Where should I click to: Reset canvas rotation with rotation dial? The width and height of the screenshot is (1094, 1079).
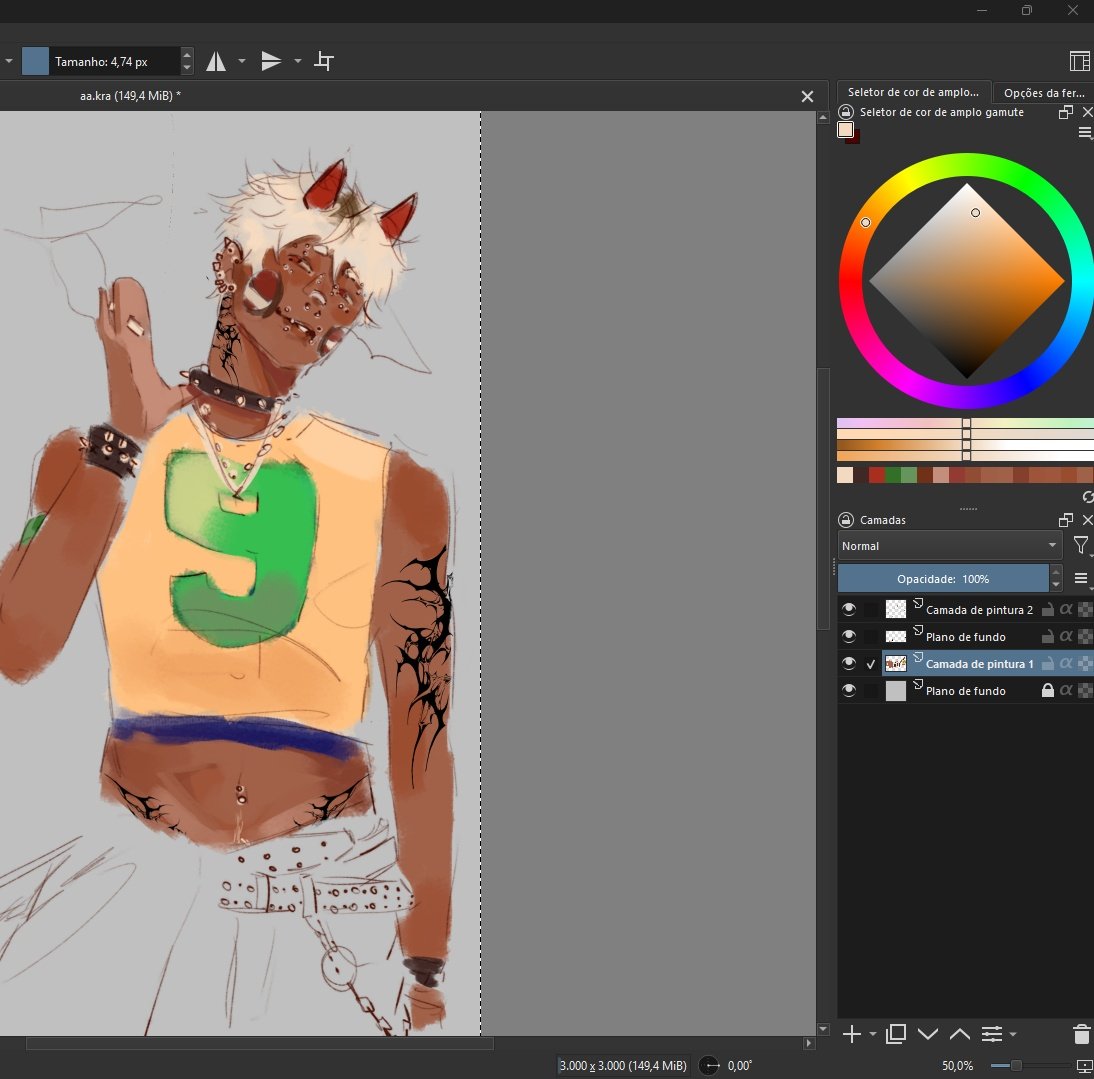(709, 1065)
